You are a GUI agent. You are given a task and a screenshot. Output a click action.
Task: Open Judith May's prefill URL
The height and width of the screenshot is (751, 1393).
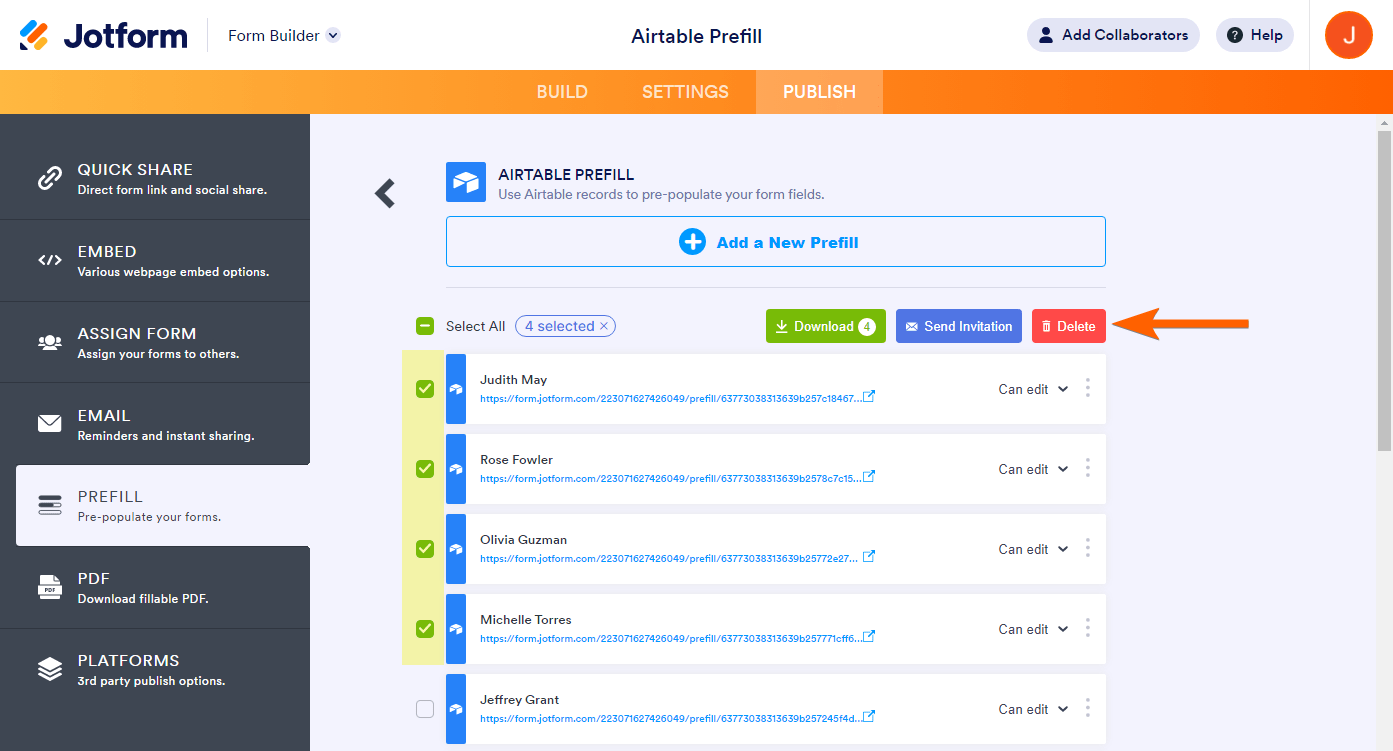(670, 398)
